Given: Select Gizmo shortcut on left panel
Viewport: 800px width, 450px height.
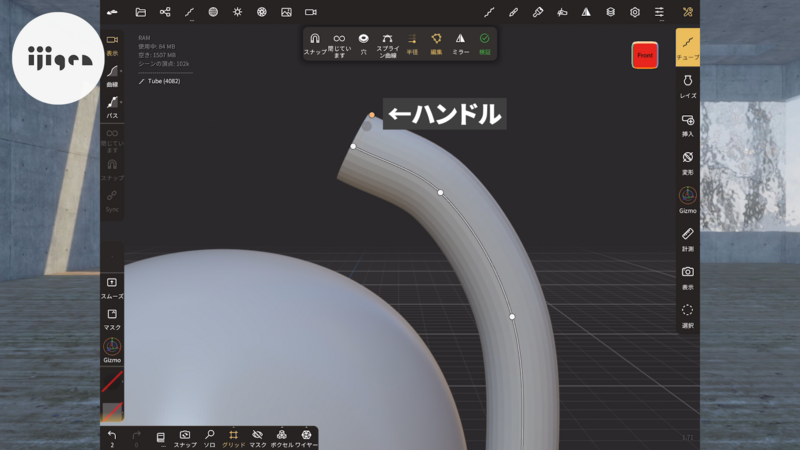Looking at the screenshot, I should [x=112, y=350].
